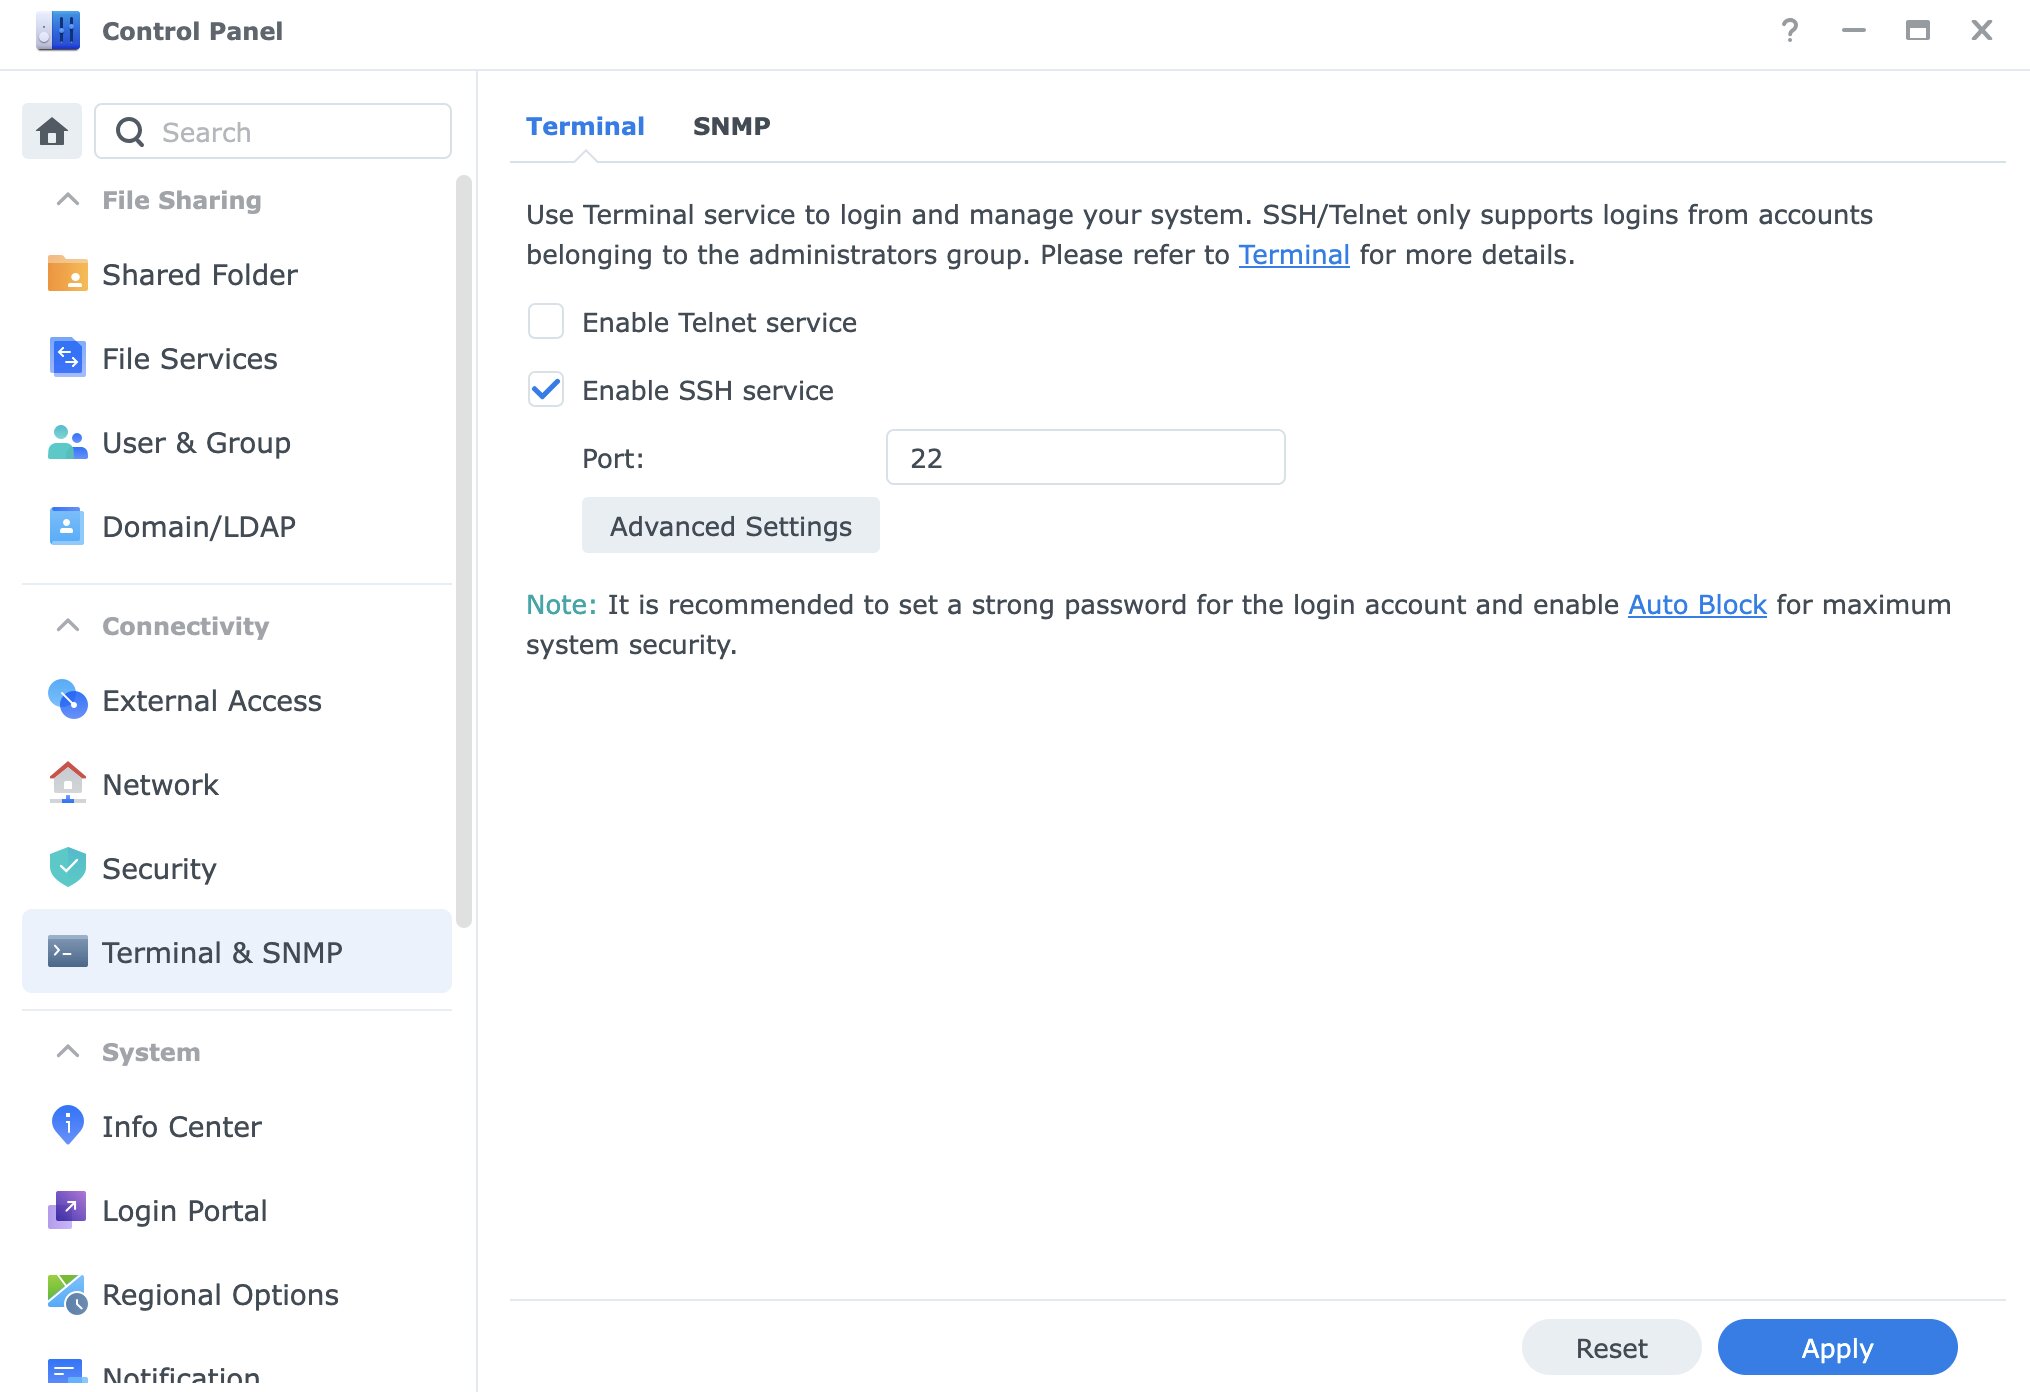
Task: Enable Telnet service checkbox
Action: [x=546, y=322]
